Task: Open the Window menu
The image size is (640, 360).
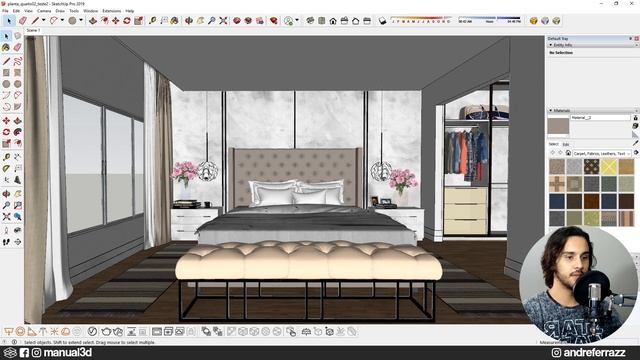Action: [91, 11]
